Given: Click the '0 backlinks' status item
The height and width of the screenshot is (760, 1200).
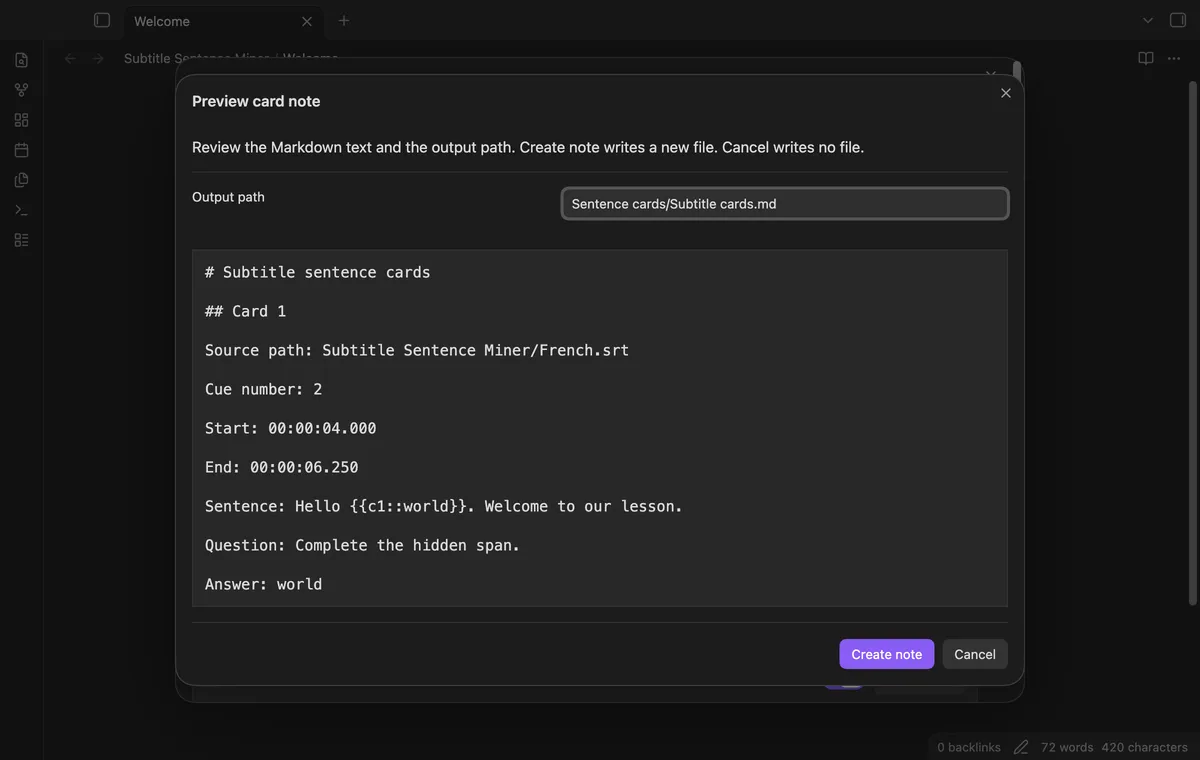Looking at the screenshot, I should [x=969, y=747].
